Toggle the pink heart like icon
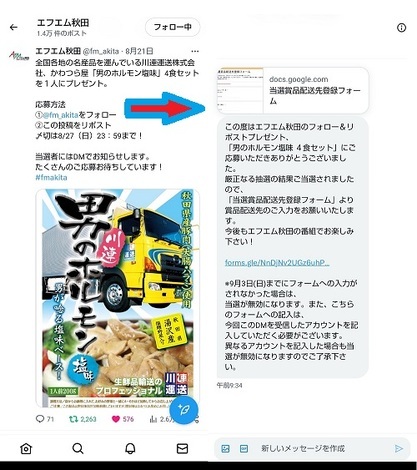Screen dimensions: 417x470 (116, 419)
